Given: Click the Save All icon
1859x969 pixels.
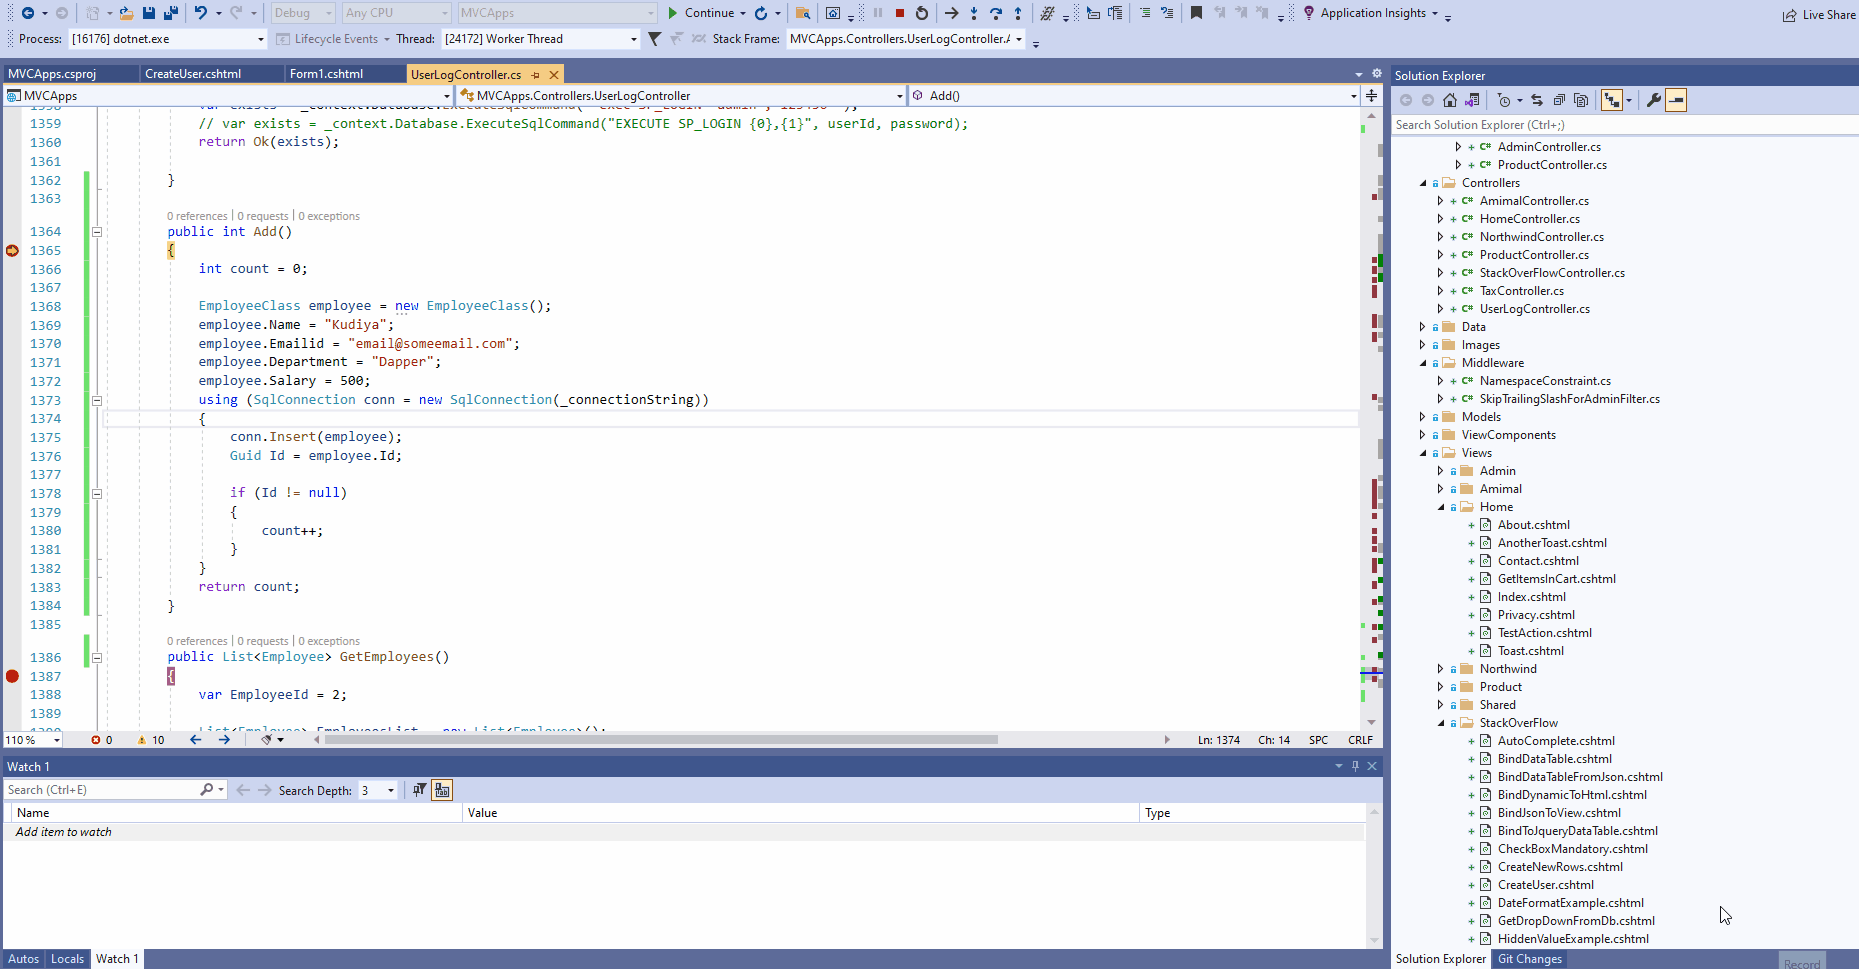Looking at the screenshot, I should tap(170, 13).
